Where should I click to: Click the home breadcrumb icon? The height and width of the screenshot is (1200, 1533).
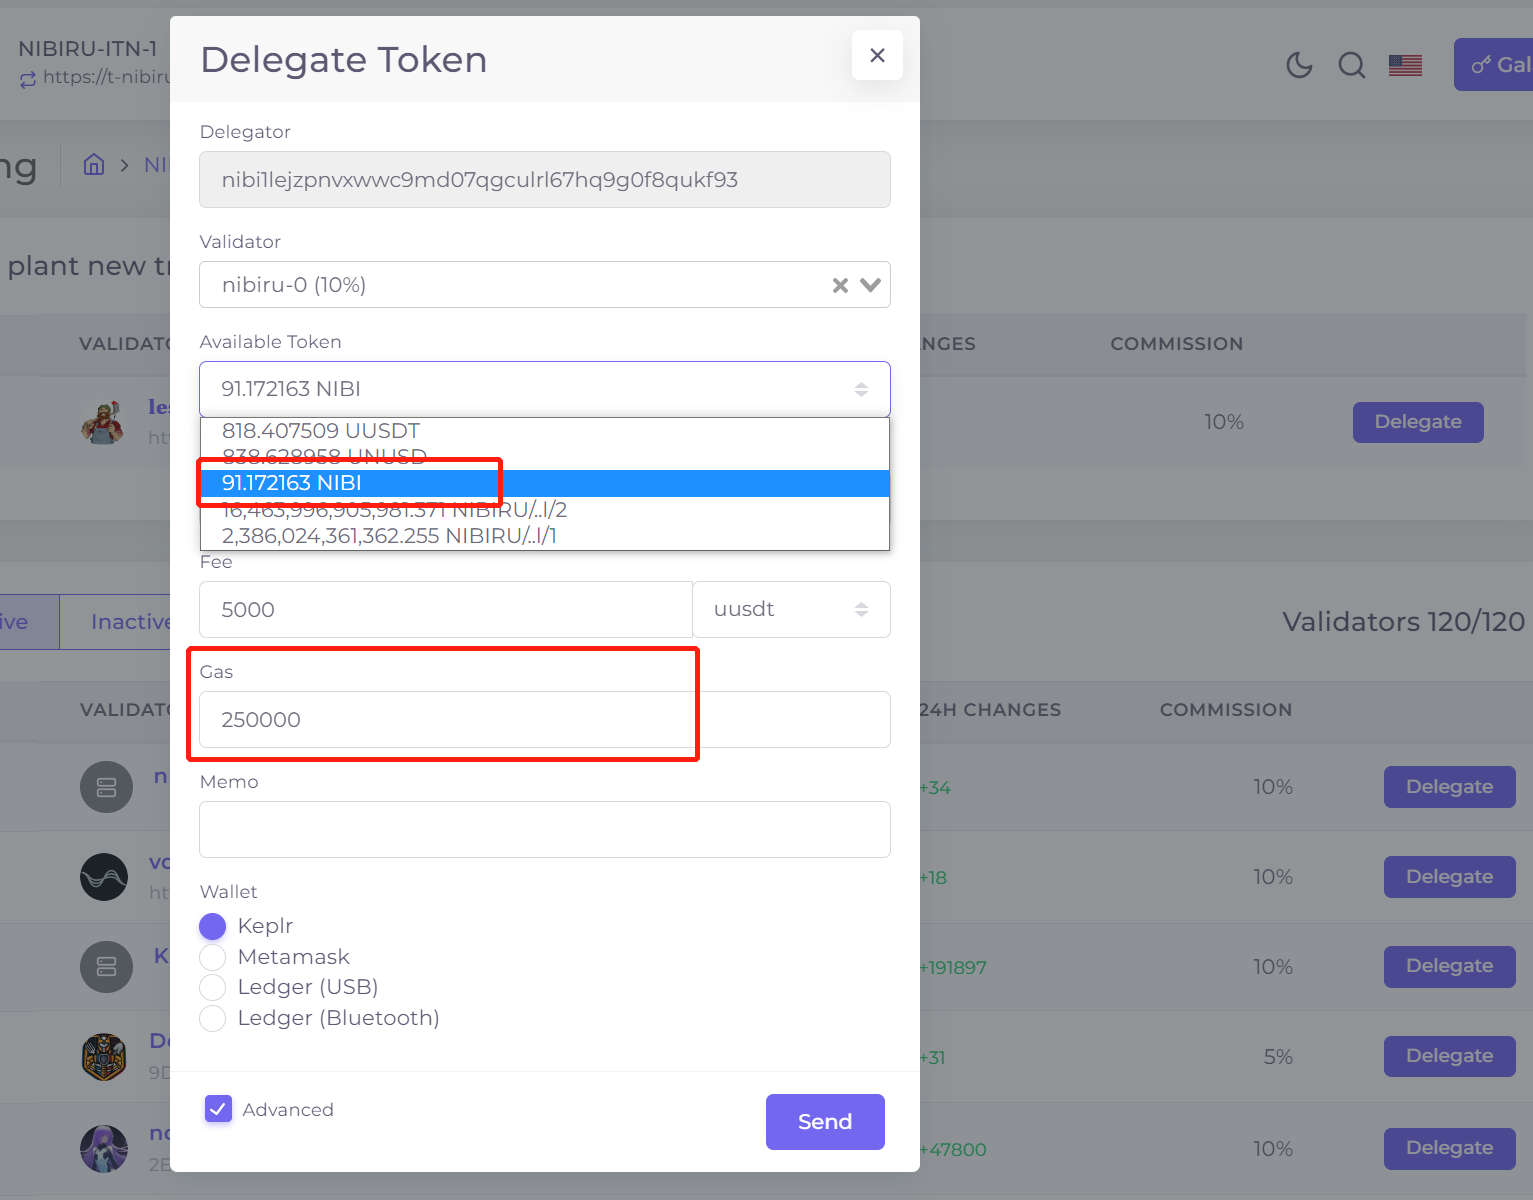(x=94, y=165)
